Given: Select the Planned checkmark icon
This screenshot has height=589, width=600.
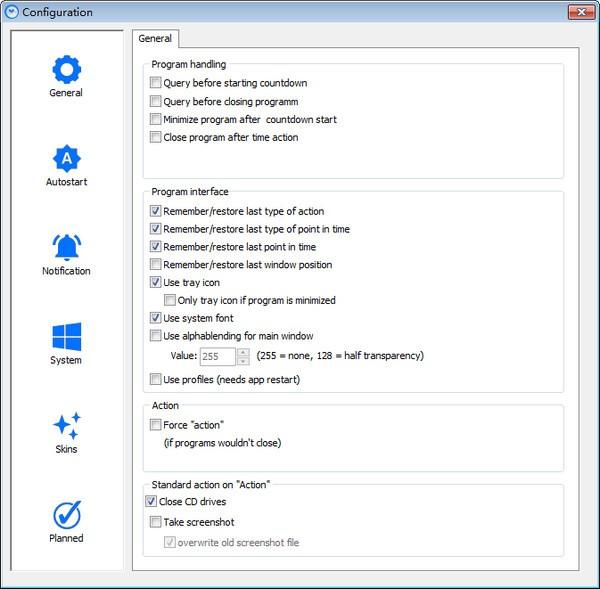Looking at the screenshot, I should click(x=67, y=515).
